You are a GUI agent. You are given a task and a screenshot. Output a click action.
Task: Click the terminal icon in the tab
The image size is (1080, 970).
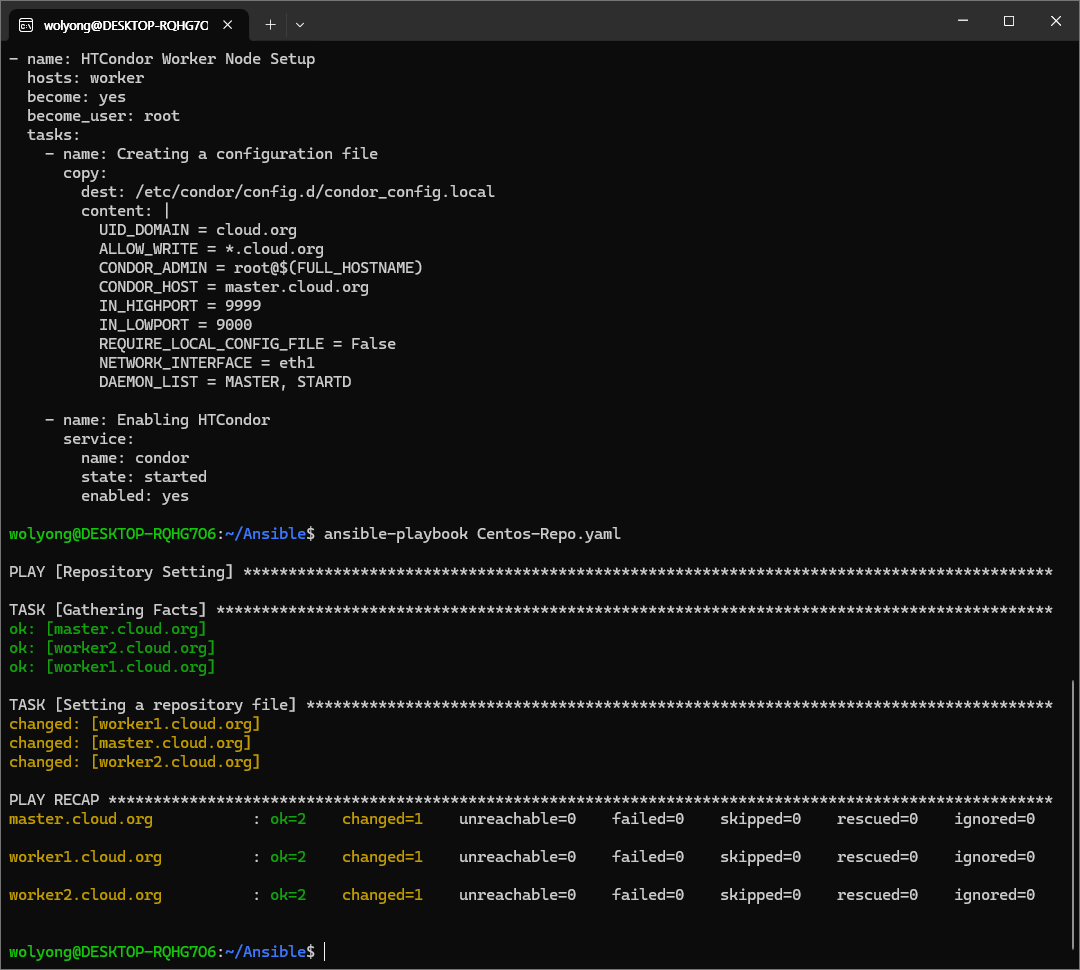[x=26, y=24]
